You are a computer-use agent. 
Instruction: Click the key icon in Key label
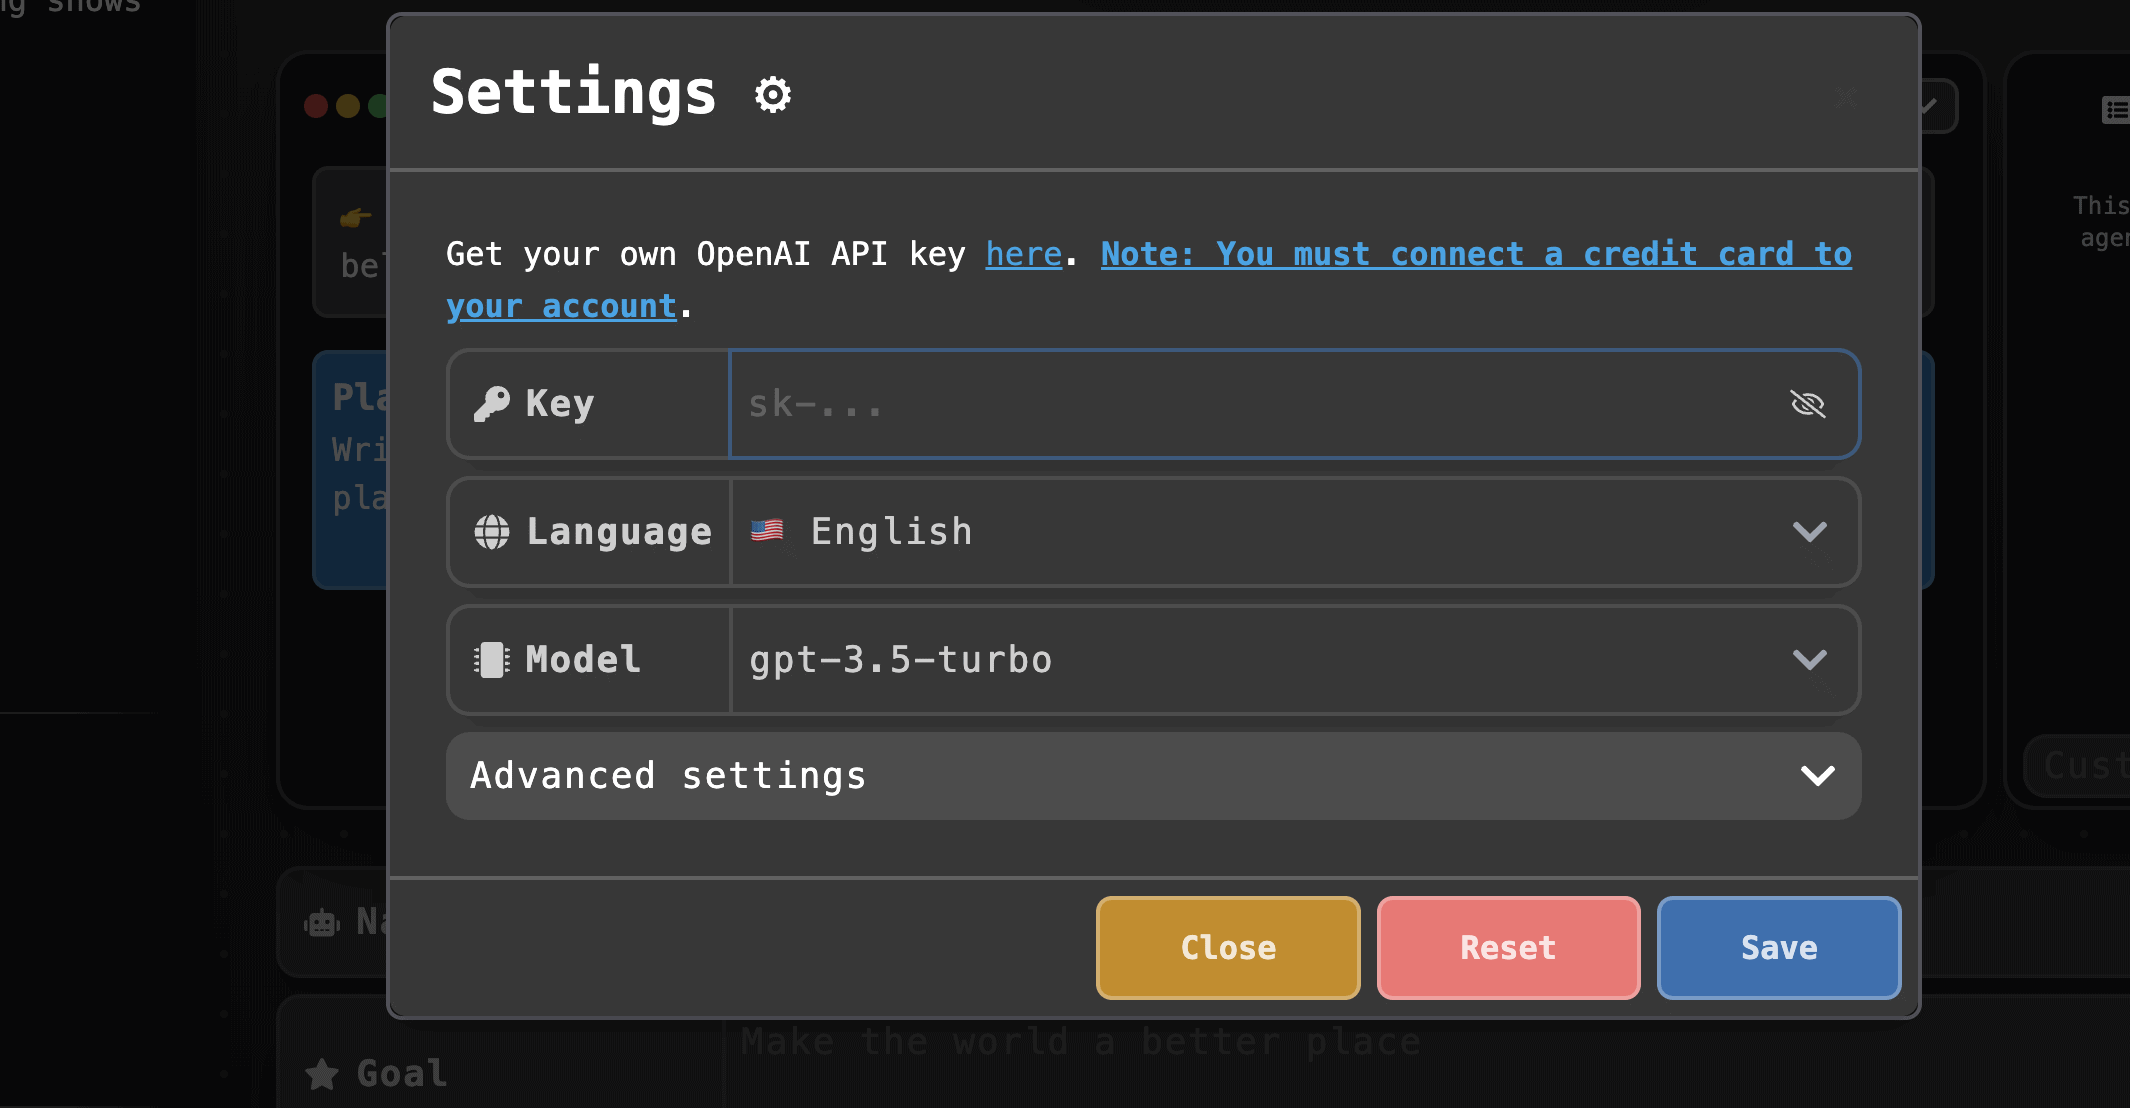click(x=491, y=404)
